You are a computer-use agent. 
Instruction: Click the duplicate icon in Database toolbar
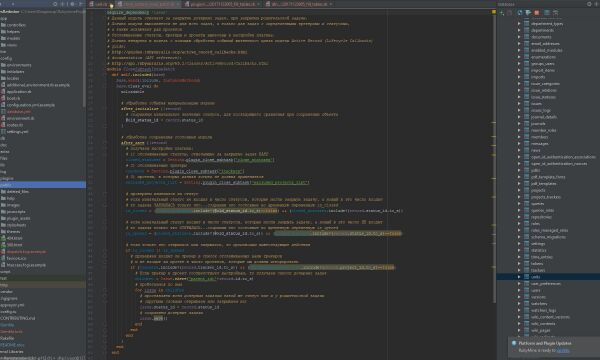click(x=510, y=13)
